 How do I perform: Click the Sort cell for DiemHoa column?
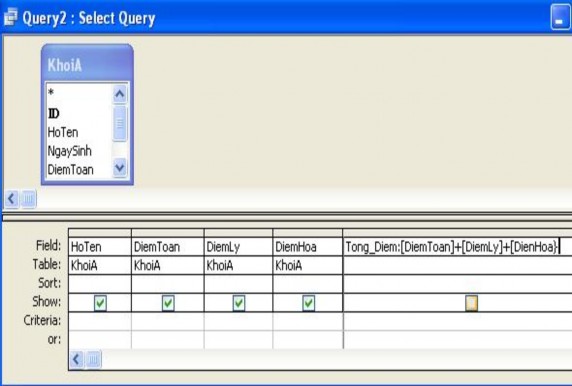tap(308, 284)
